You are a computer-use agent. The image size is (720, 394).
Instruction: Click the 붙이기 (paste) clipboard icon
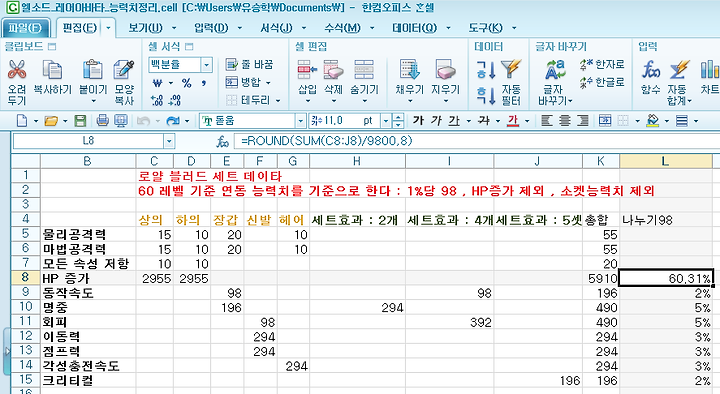pyautogui.click(x=93, y=70)
